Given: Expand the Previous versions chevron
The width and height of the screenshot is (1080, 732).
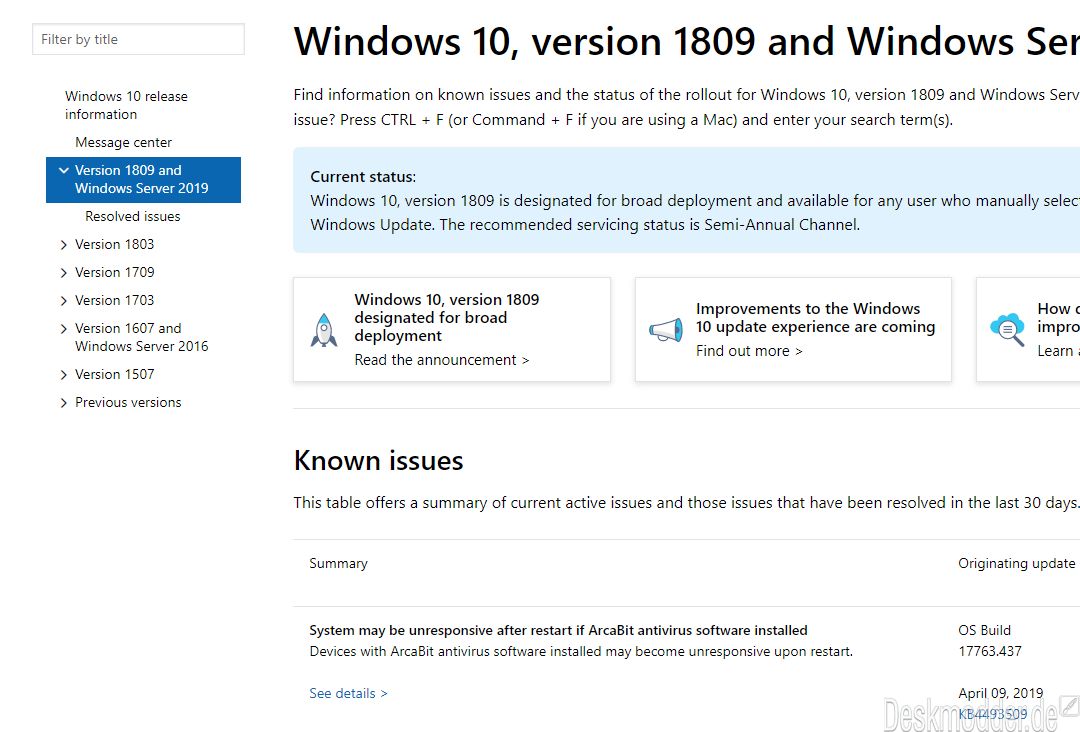Looking at the screenshot, I should pyautogui.click(x=64, y=403).
